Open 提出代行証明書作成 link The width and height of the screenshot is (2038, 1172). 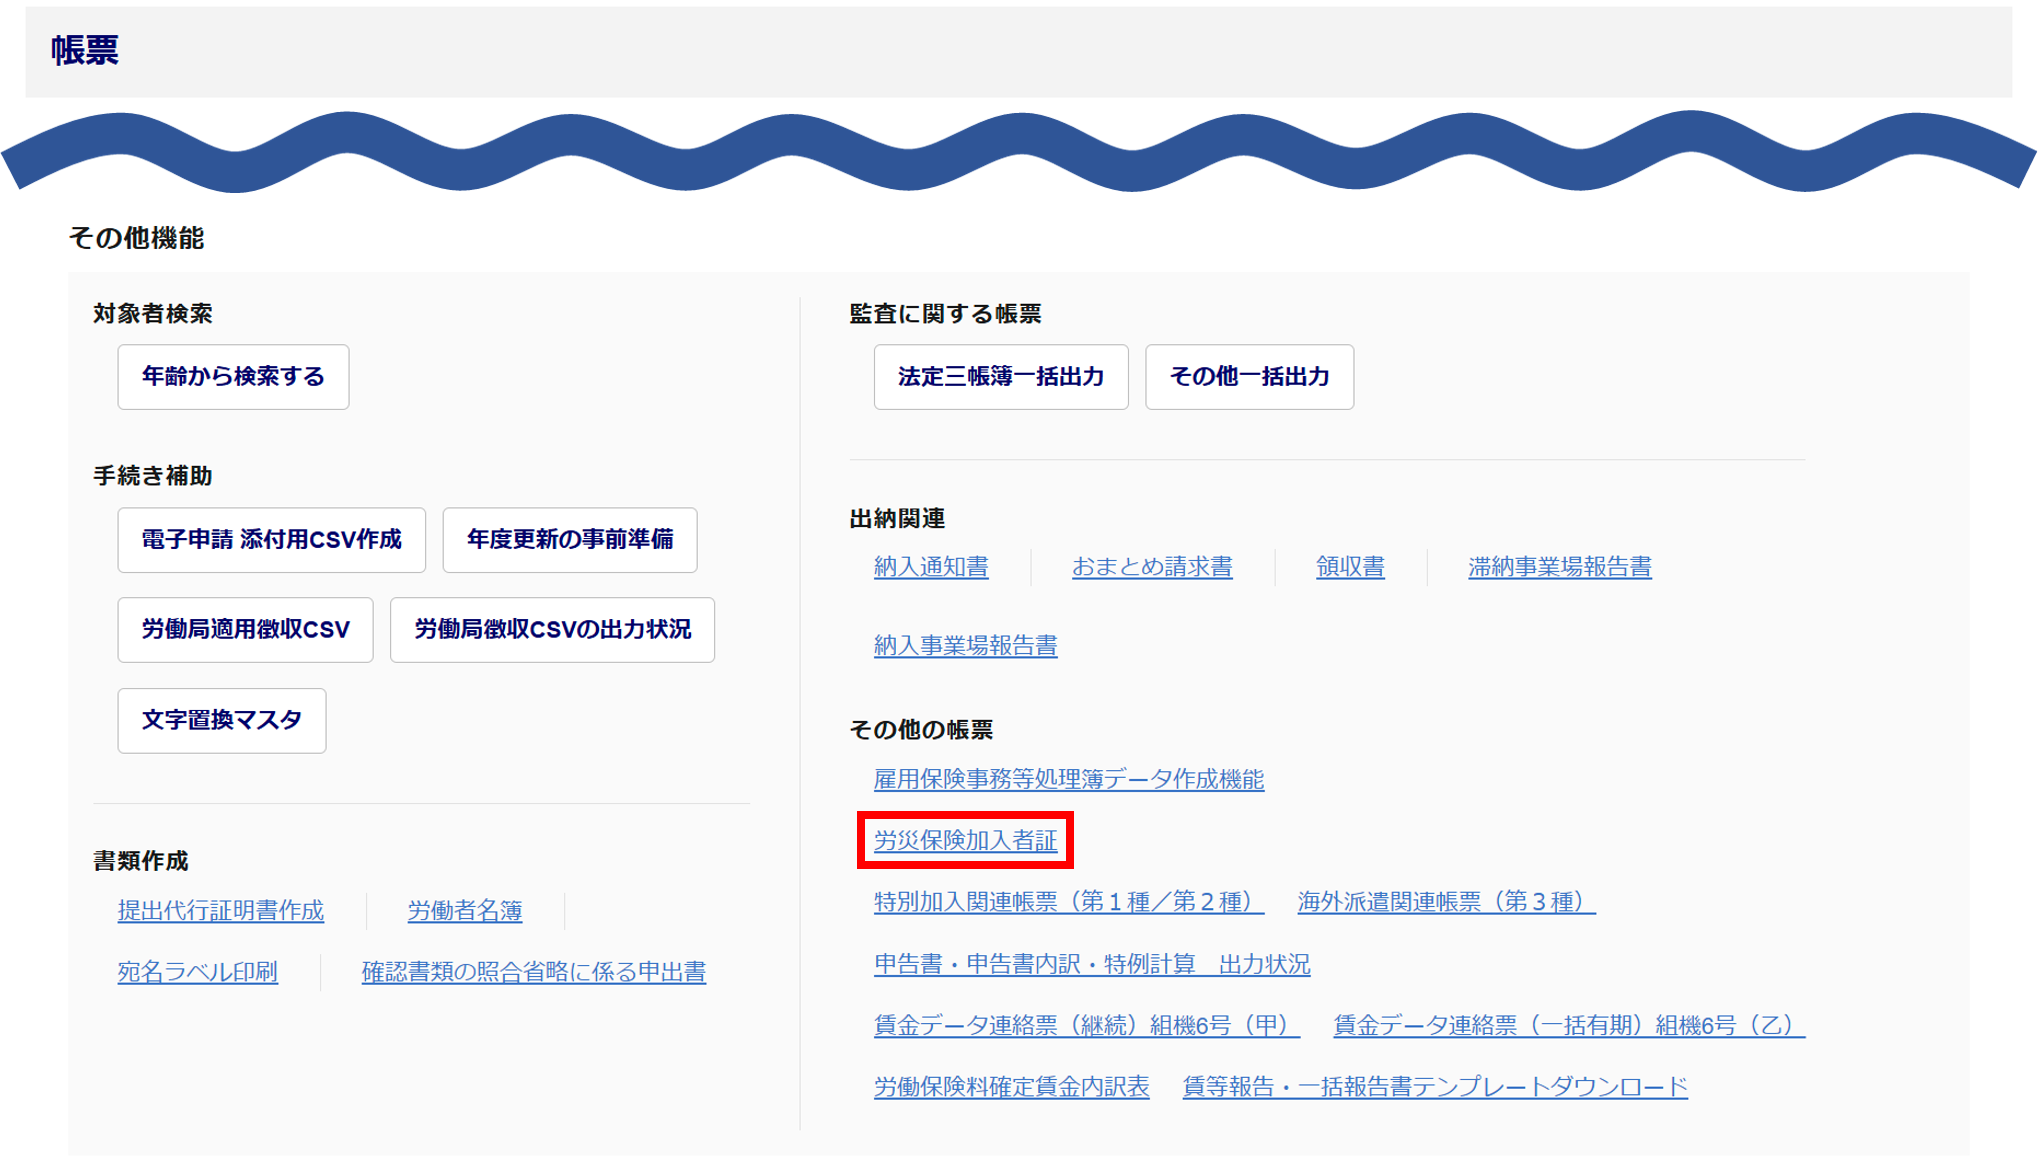tap(221, 911)
